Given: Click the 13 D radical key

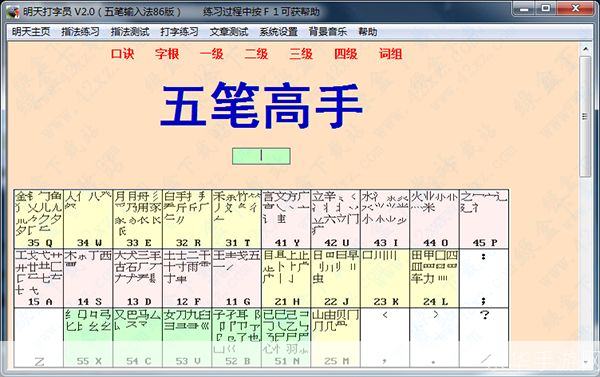Looking at the screenshot, I should [x=138, y=278].
